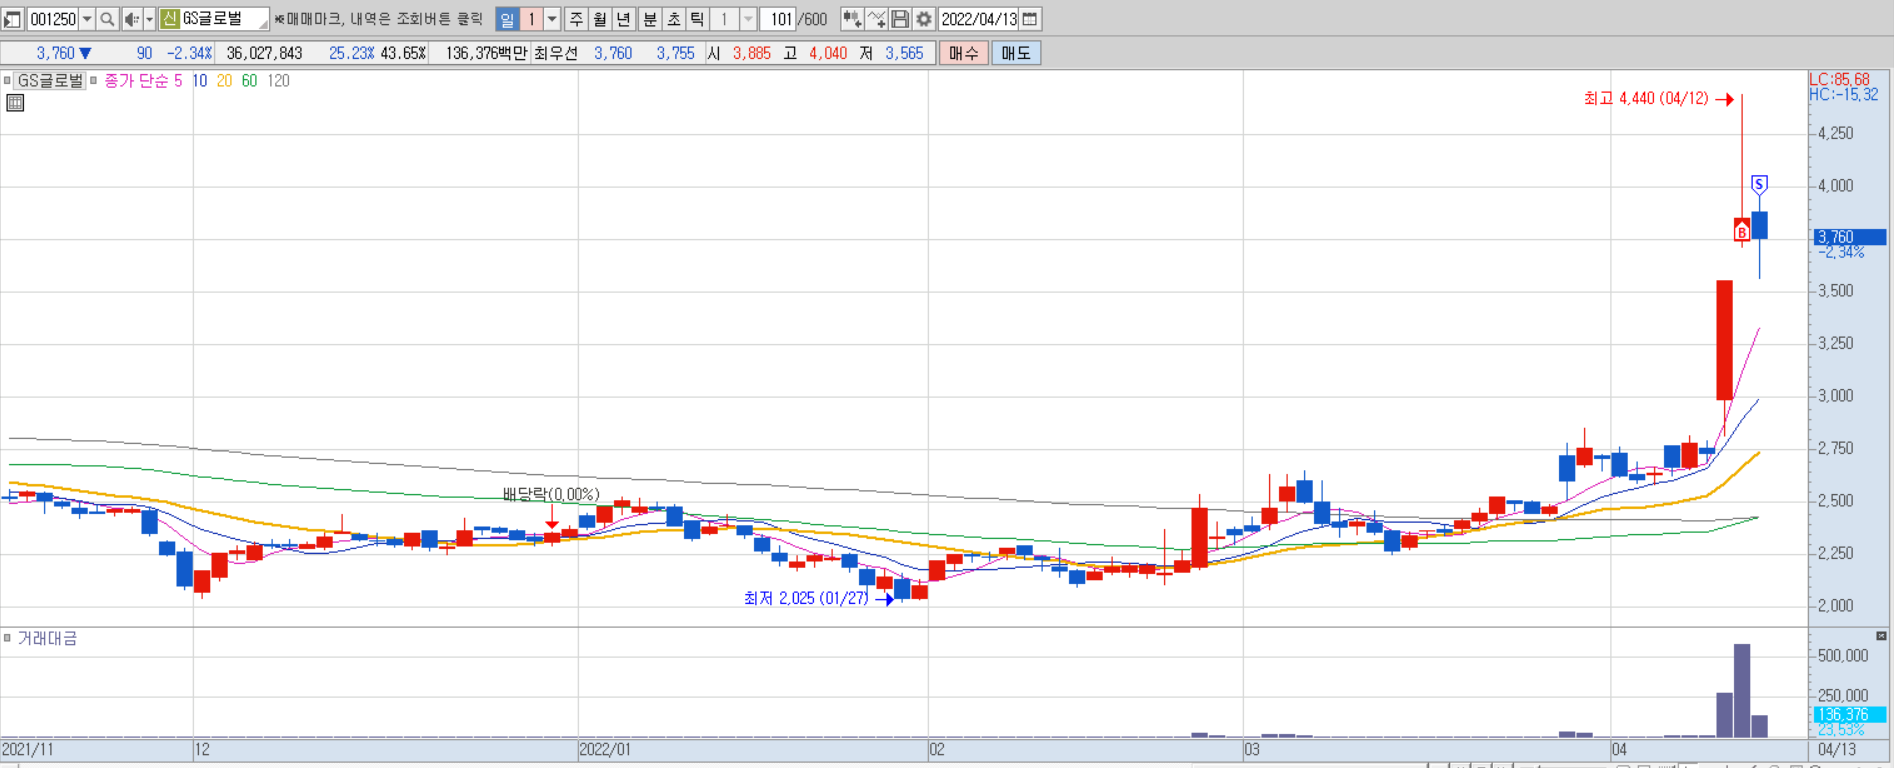Click the blue 10 moving average label

pos(200,81)
